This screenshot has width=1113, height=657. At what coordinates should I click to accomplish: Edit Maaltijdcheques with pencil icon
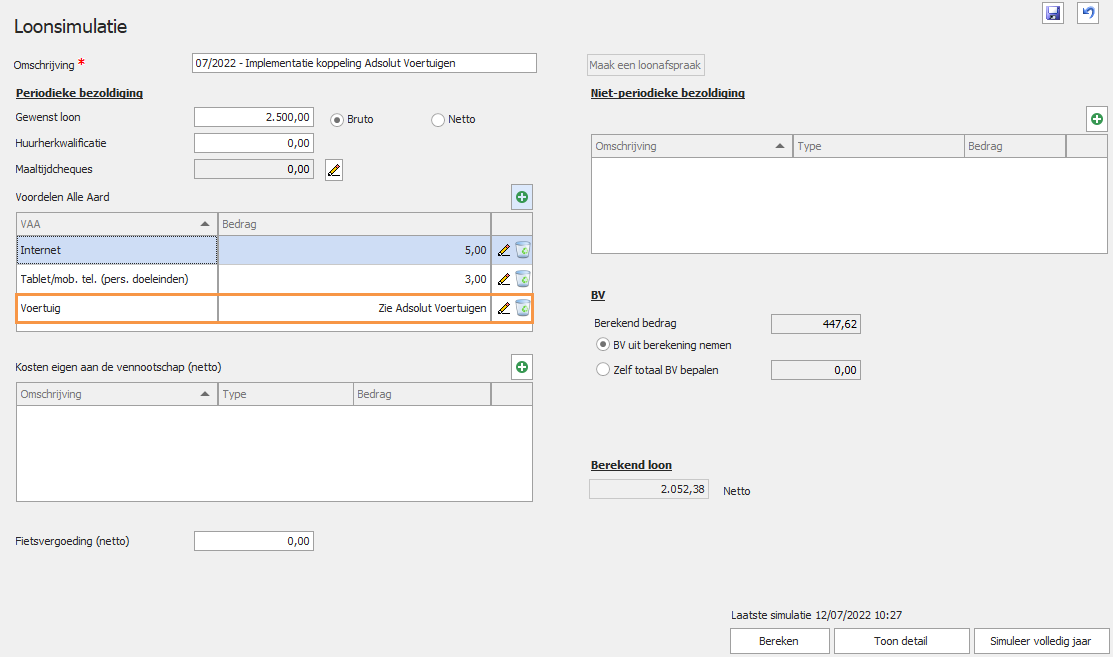(x=334, y=170)
